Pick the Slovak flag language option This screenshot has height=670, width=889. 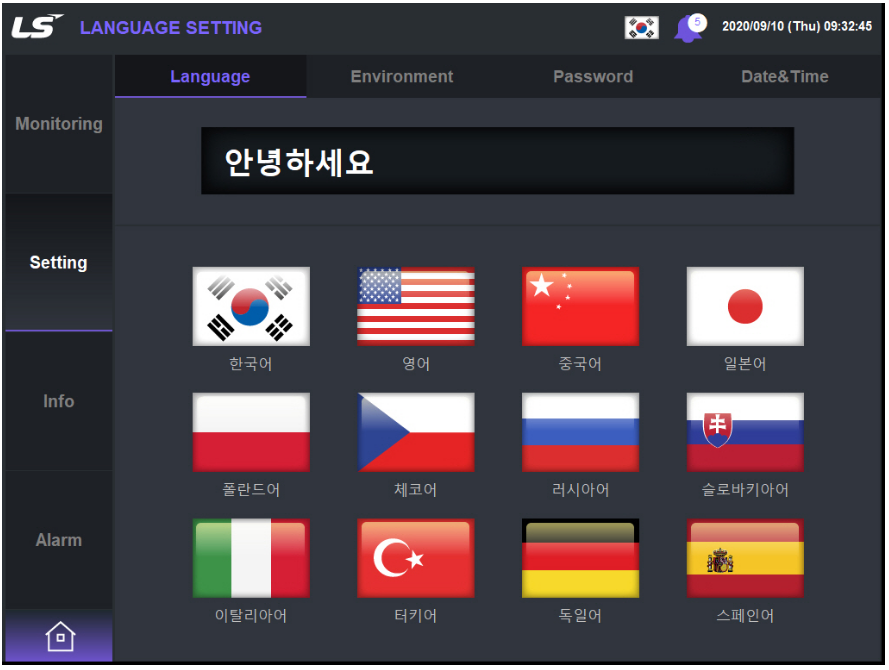coord(745,432)
